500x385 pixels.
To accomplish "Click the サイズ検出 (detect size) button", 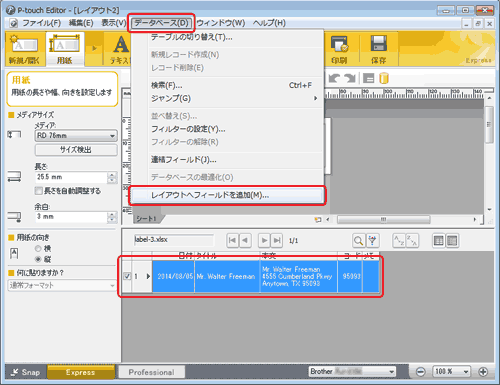I will 76,150.
